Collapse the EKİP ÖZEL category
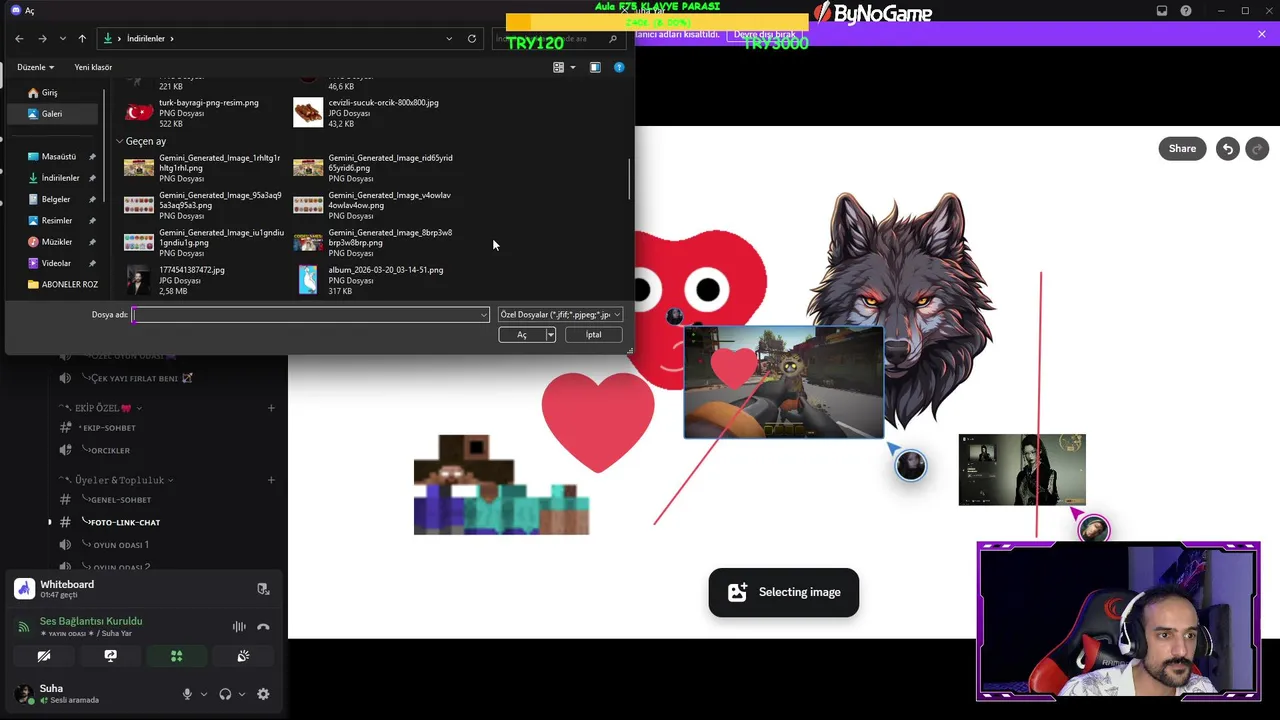 pyautogui.click(x=100, y=408)
